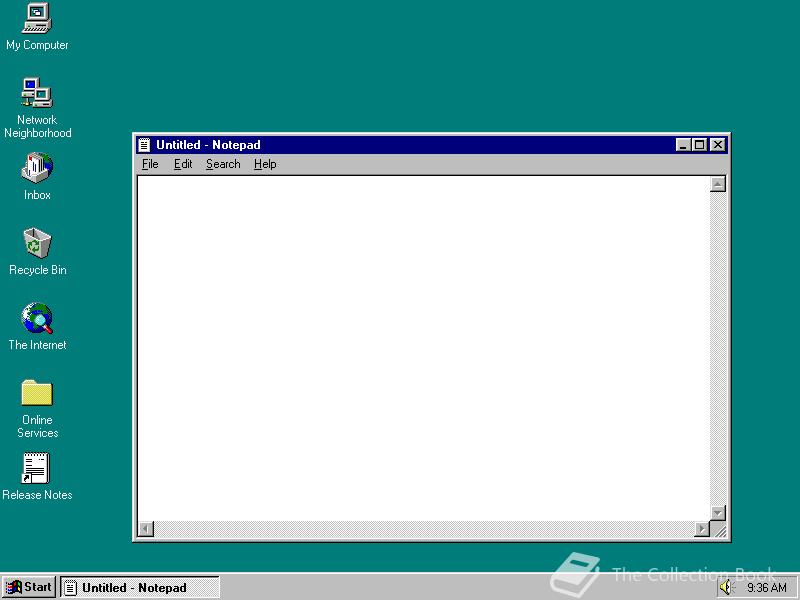This screenshot has height=600, width=800.
Task: Maximize the Notepad window
Action: tap(699, 145)
